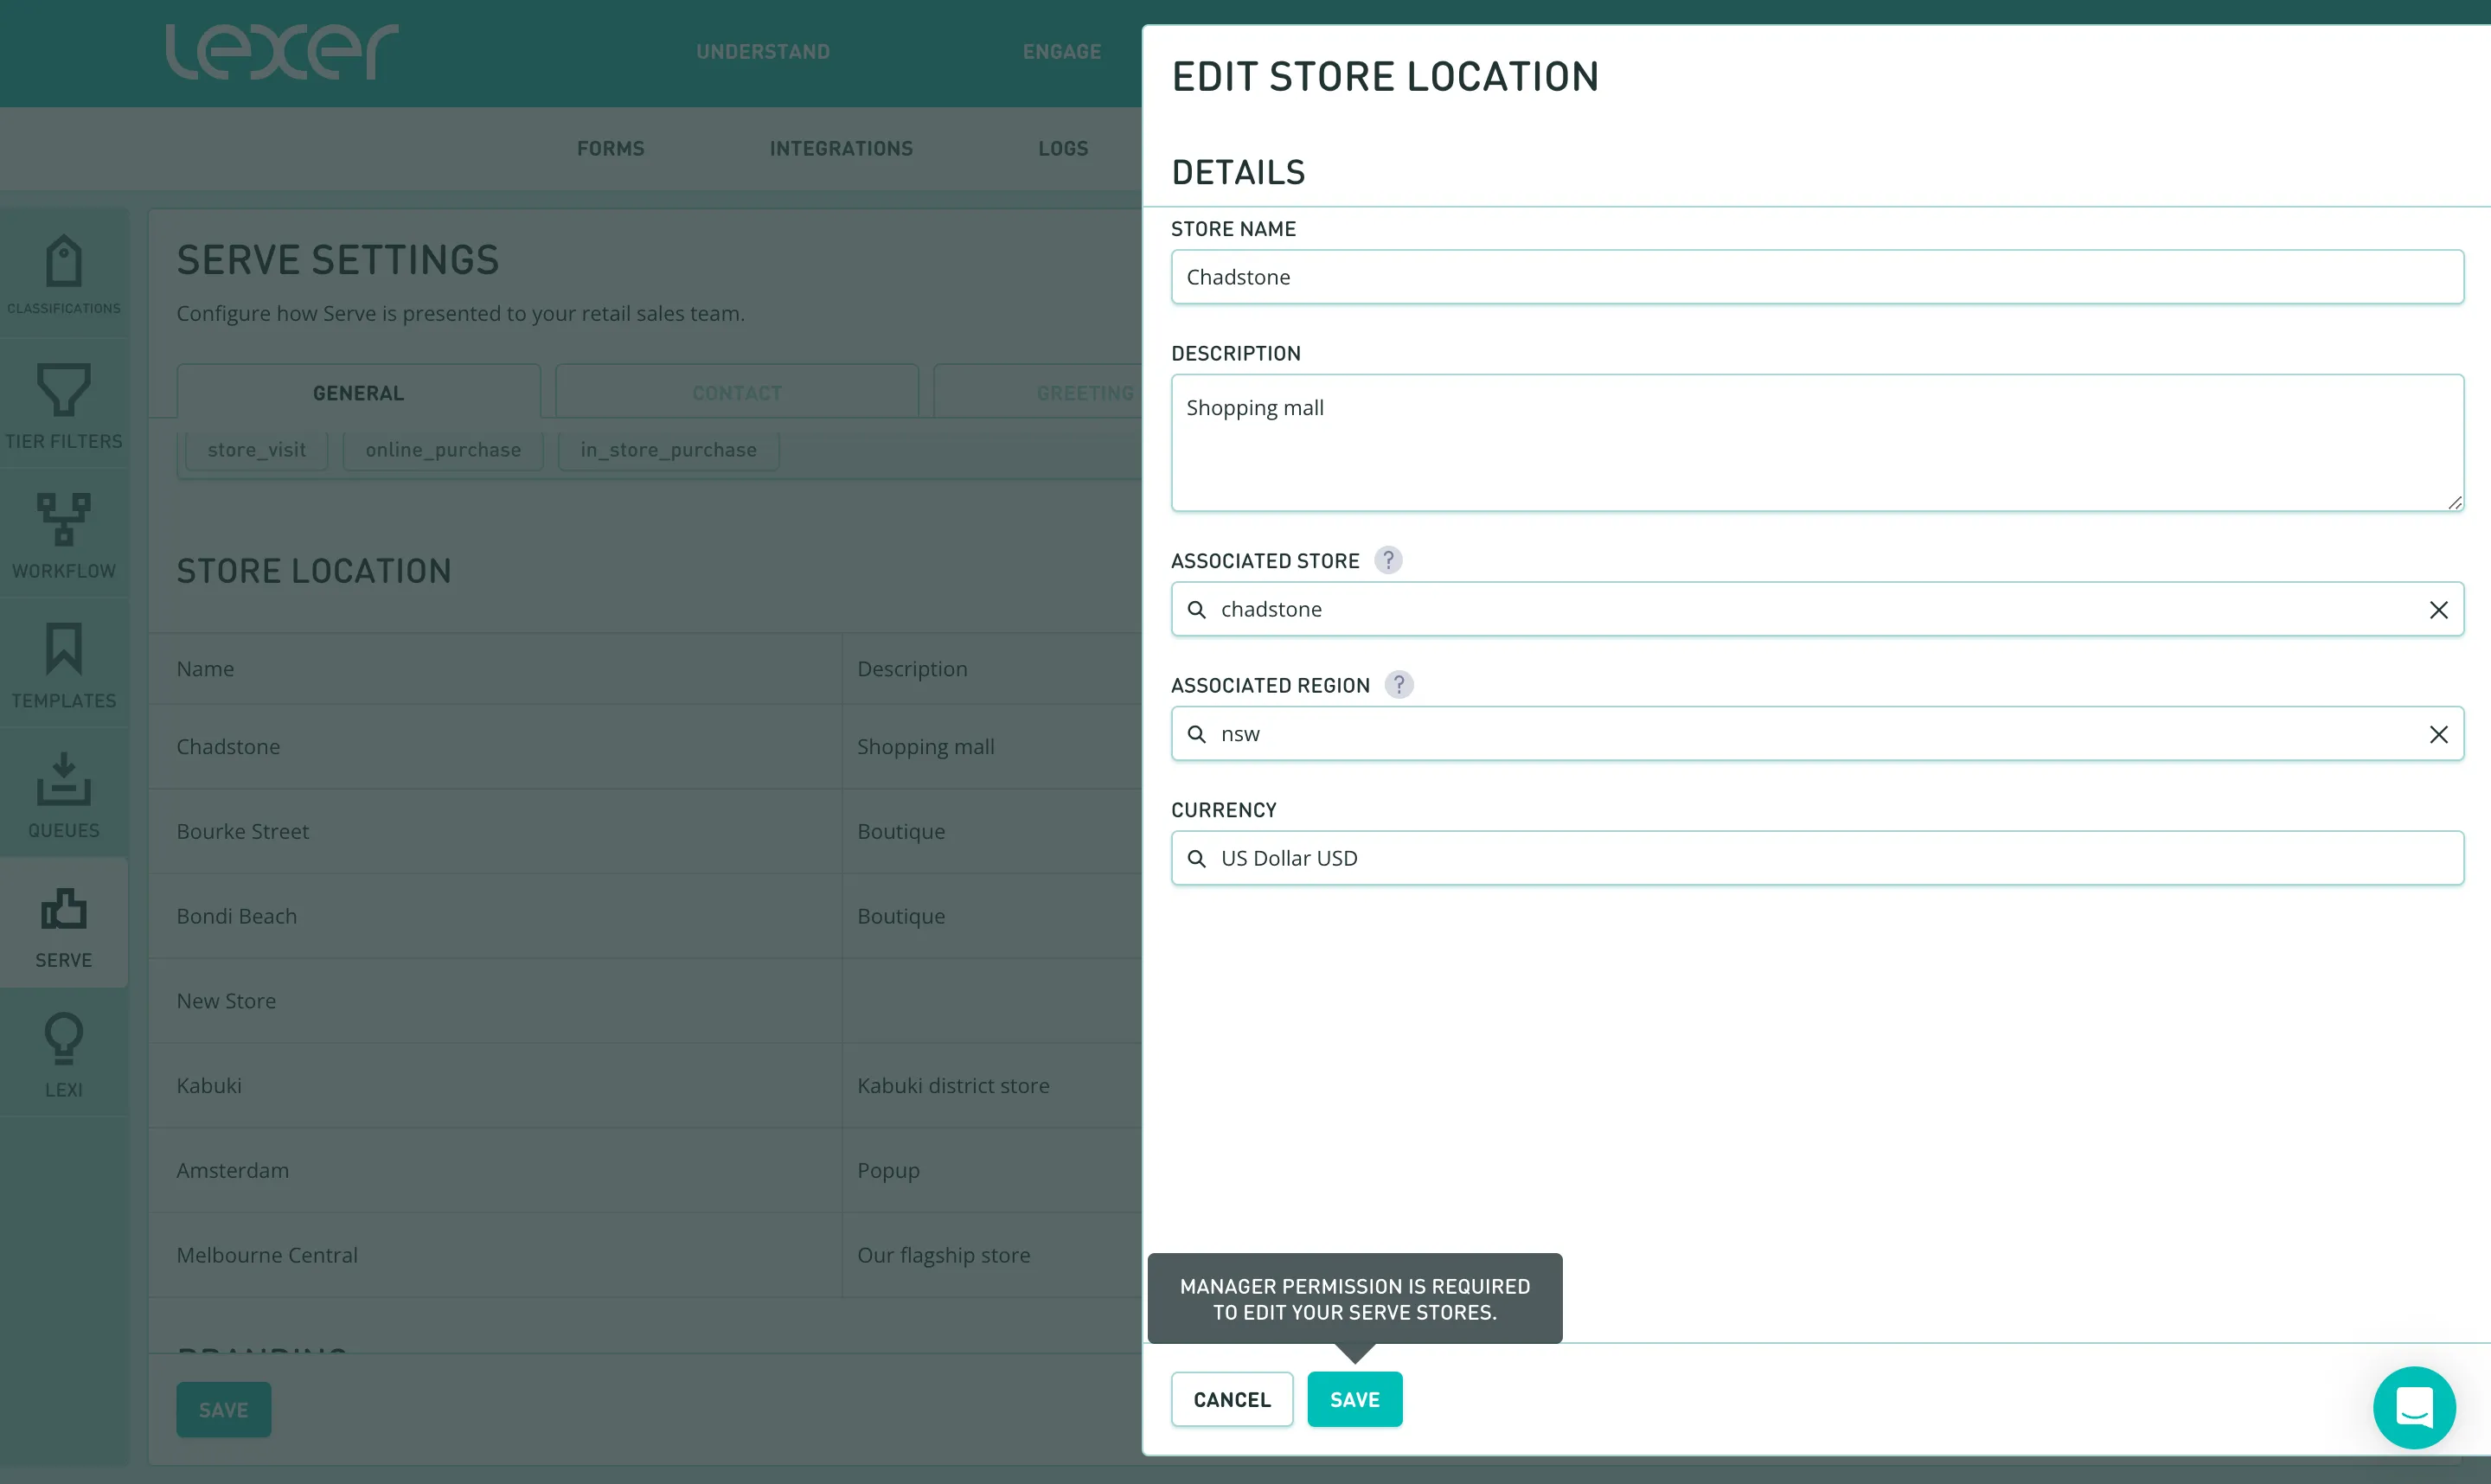Screen dimensions: 2491x1484
Task: Click Associated Store help question mark
Action: 1387,560
